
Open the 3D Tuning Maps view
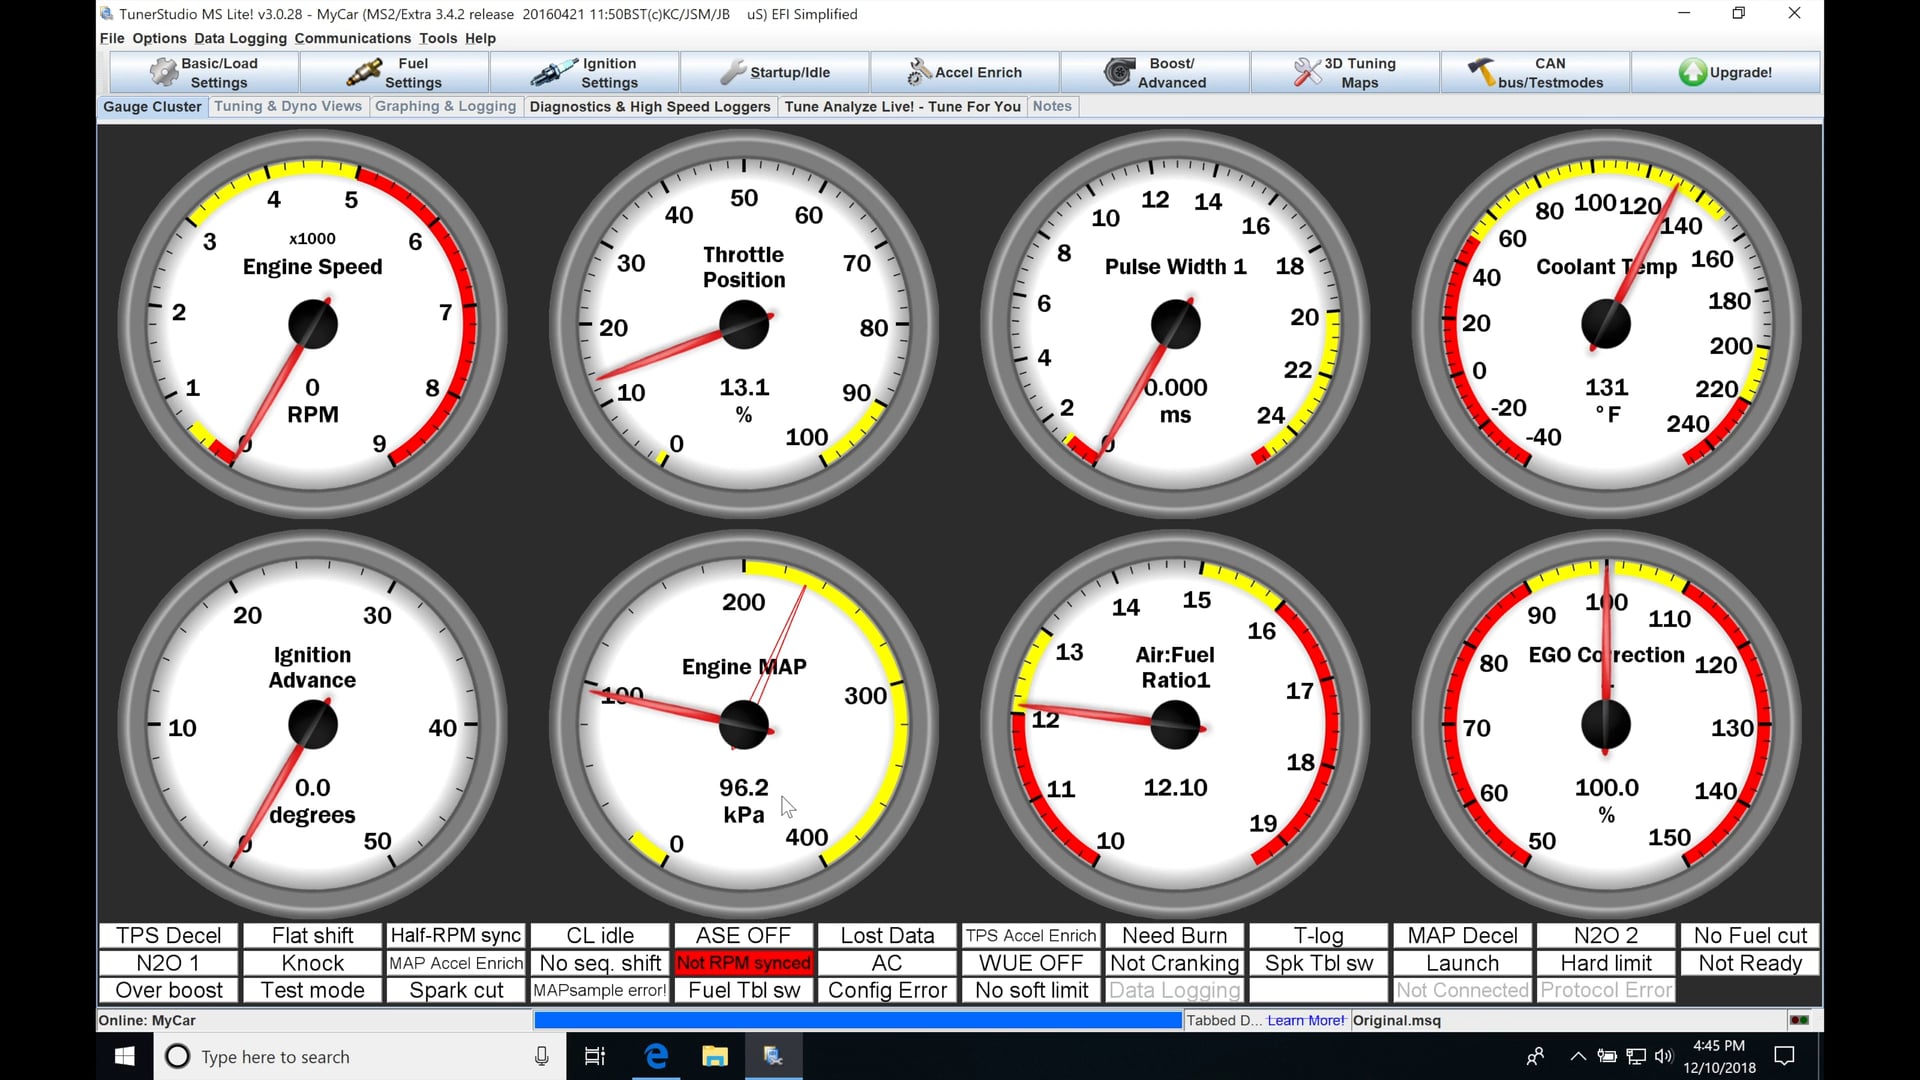[1345, 71]
